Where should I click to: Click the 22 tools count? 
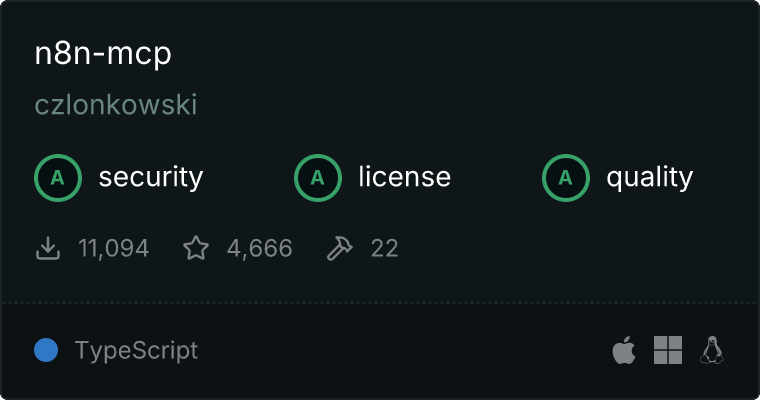[x=384, y=249]
